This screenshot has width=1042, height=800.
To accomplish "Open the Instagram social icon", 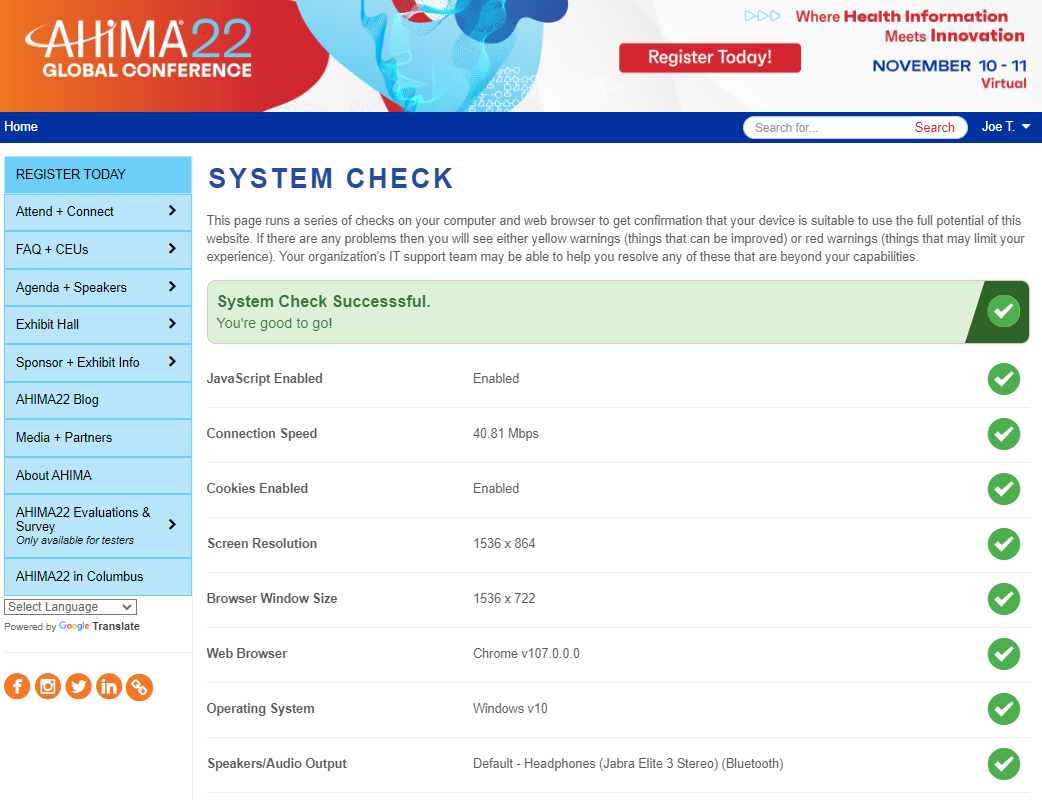I will coord(48,686).
